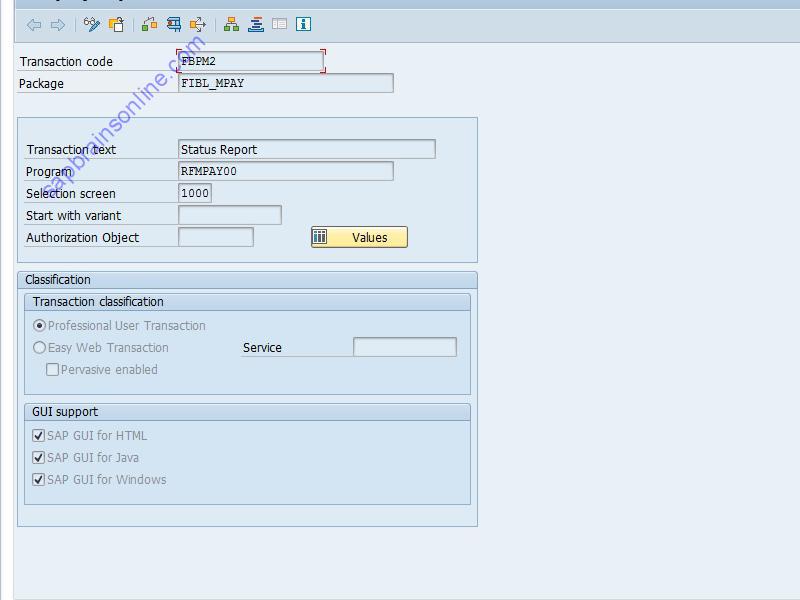Toggle the Pervasive enabled checkbox
The width and height of the screenshot is (800, 600).
click(x=52, y=369)
